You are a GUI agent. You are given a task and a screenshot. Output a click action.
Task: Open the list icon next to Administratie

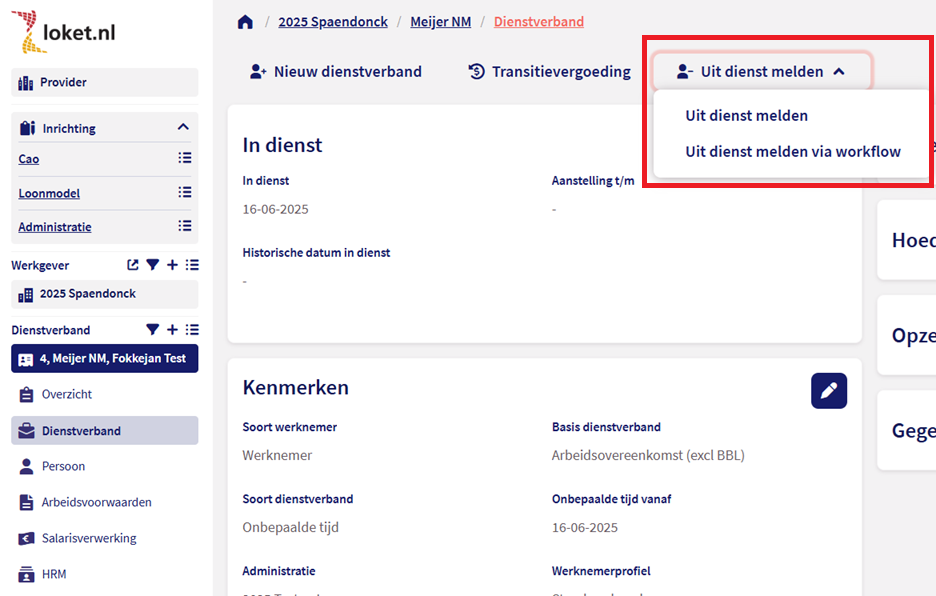pos(184,226)
